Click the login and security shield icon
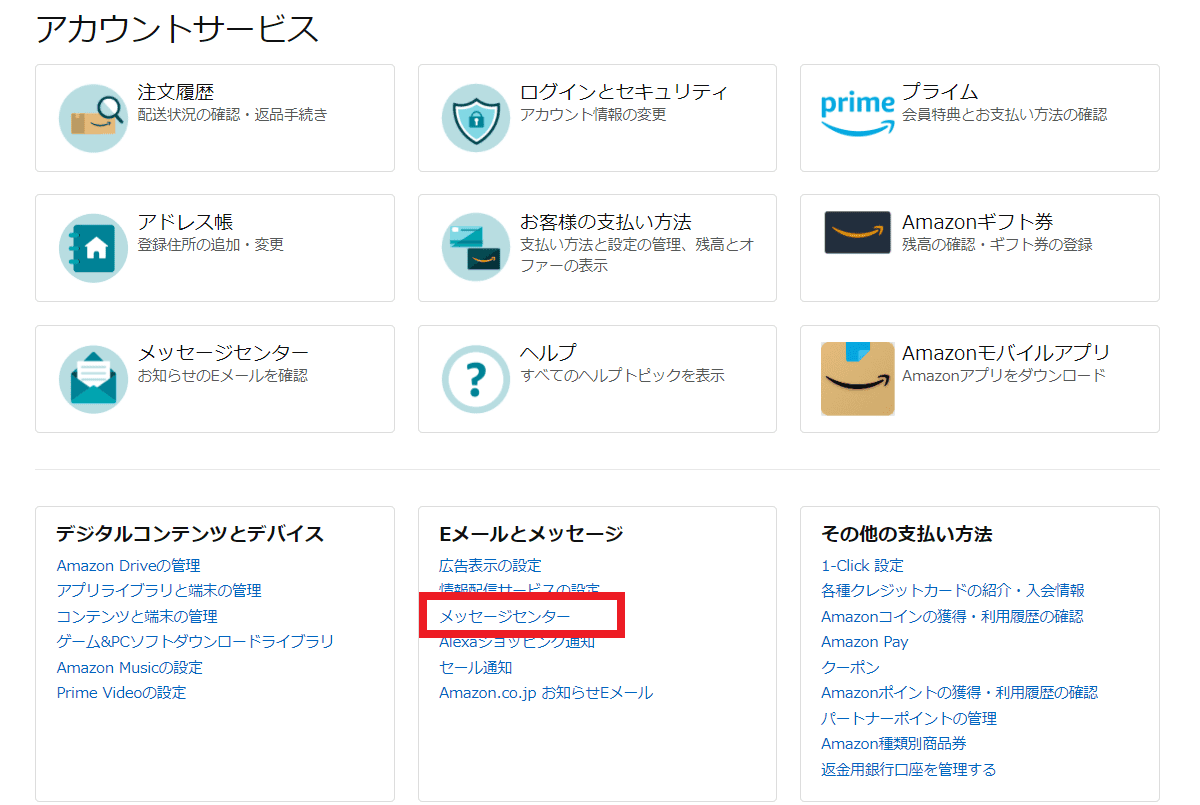The height and width of the screenshot is (805, 1200). (475, 118)
